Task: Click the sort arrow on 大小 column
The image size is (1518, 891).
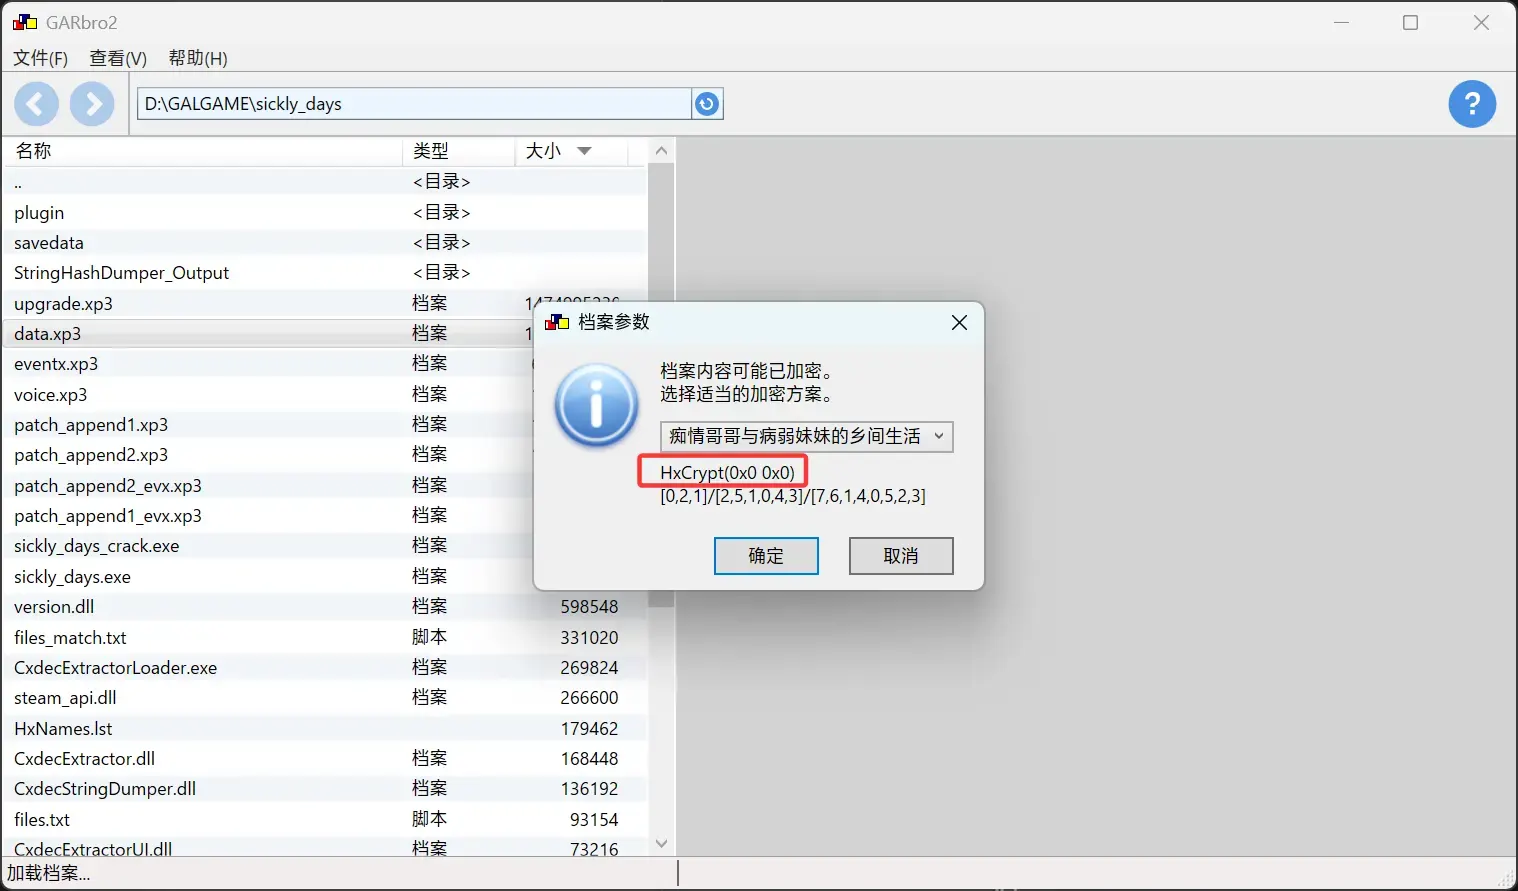Action: (585, 151)
